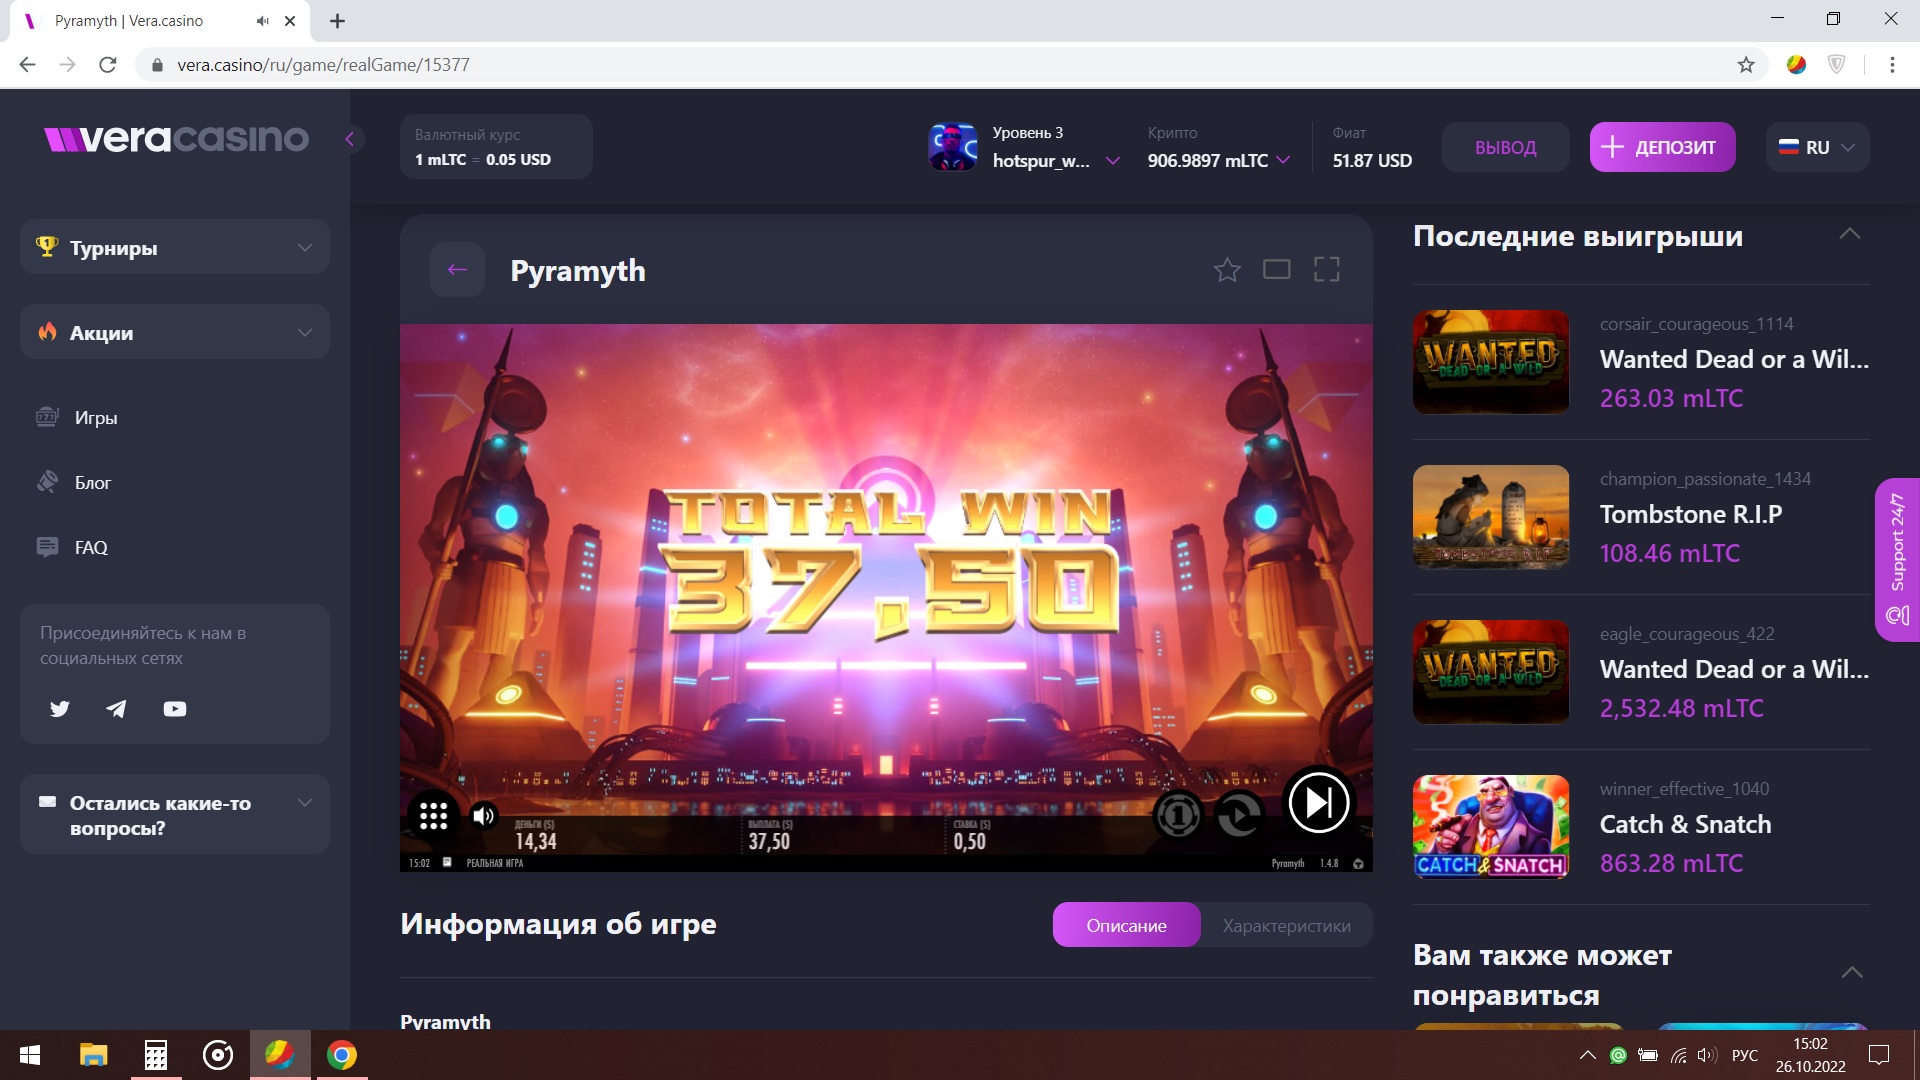Mute the game sound speaker icon
1920x1080 pixels.
(x=484, y=816)
